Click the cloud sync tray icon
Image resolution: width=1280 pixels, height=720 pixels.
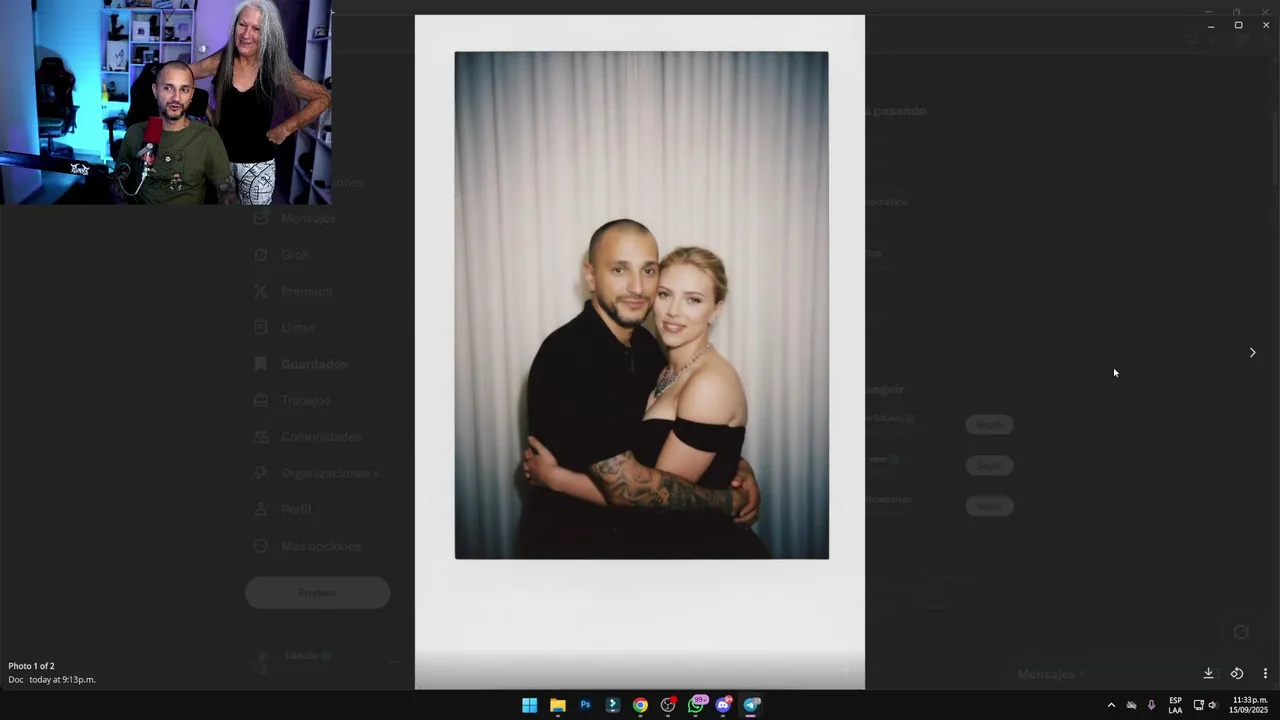(1131, 705)
